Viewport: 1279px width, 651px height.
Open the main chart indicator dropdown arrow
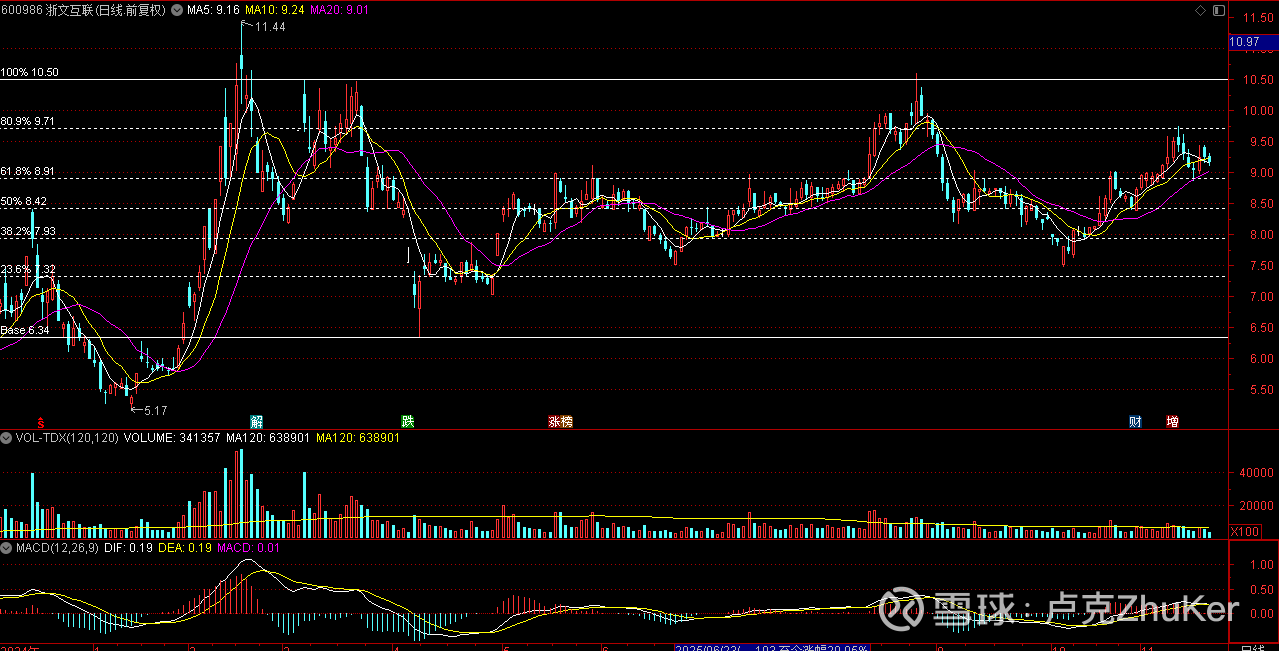point(179,9)
